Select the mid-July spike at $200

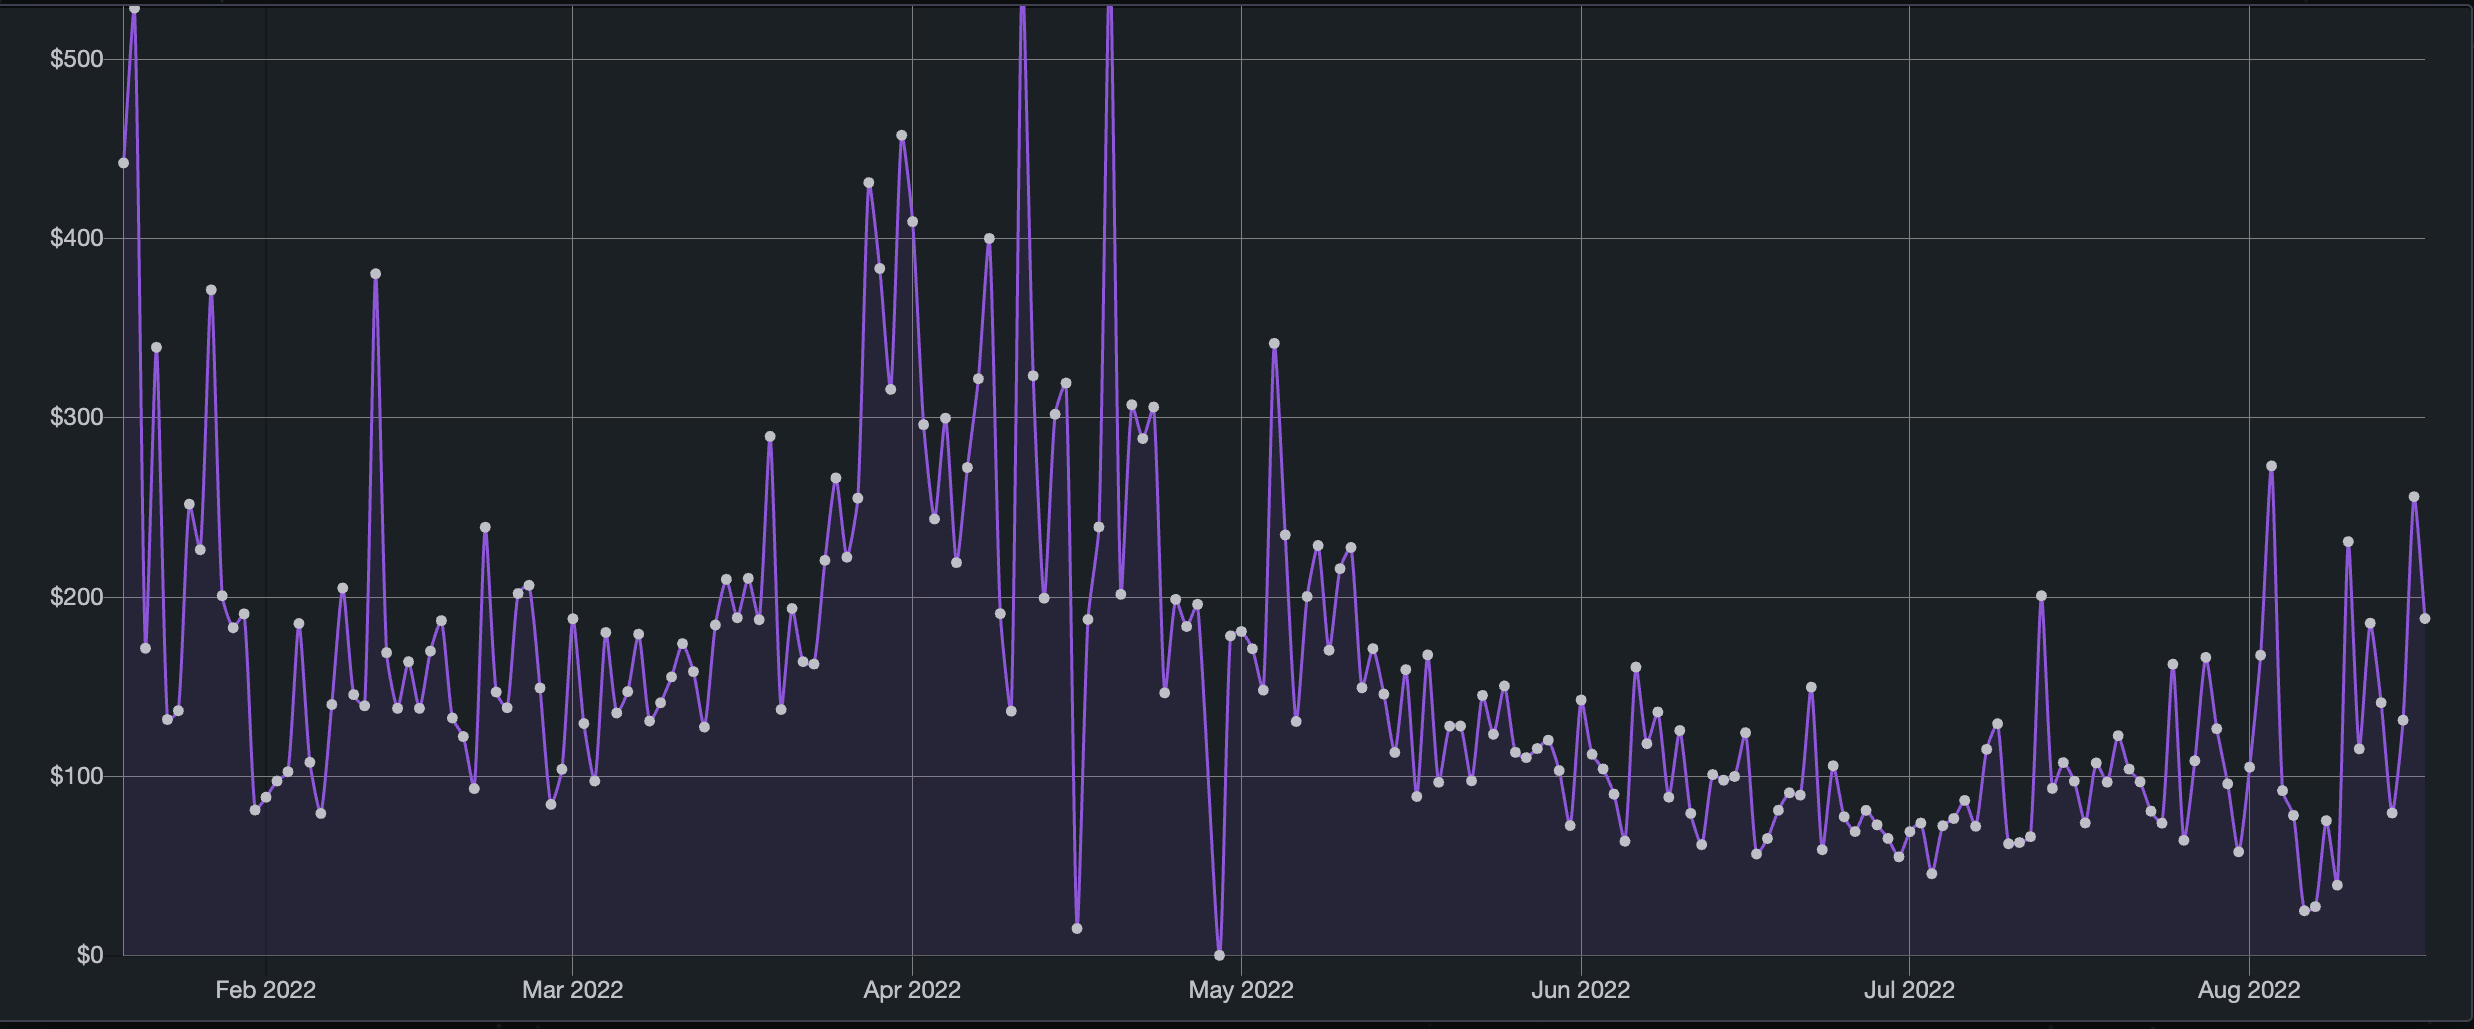coord(2041,596)
